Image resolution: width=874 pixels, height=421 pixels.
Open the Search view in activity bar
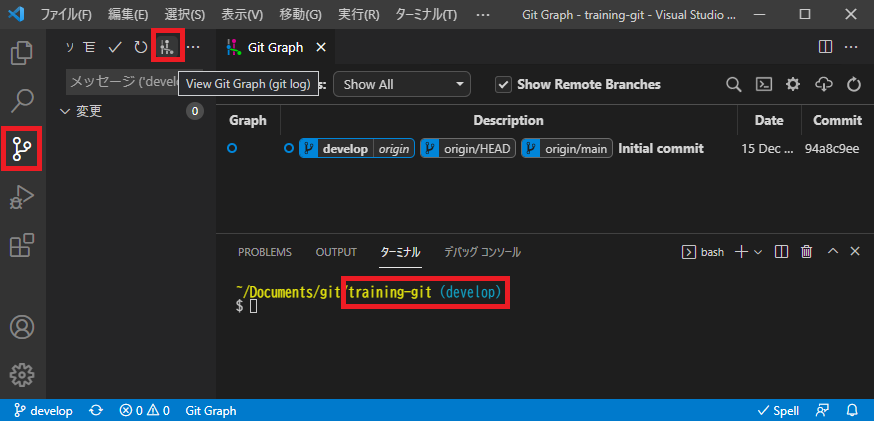[22, 100]
